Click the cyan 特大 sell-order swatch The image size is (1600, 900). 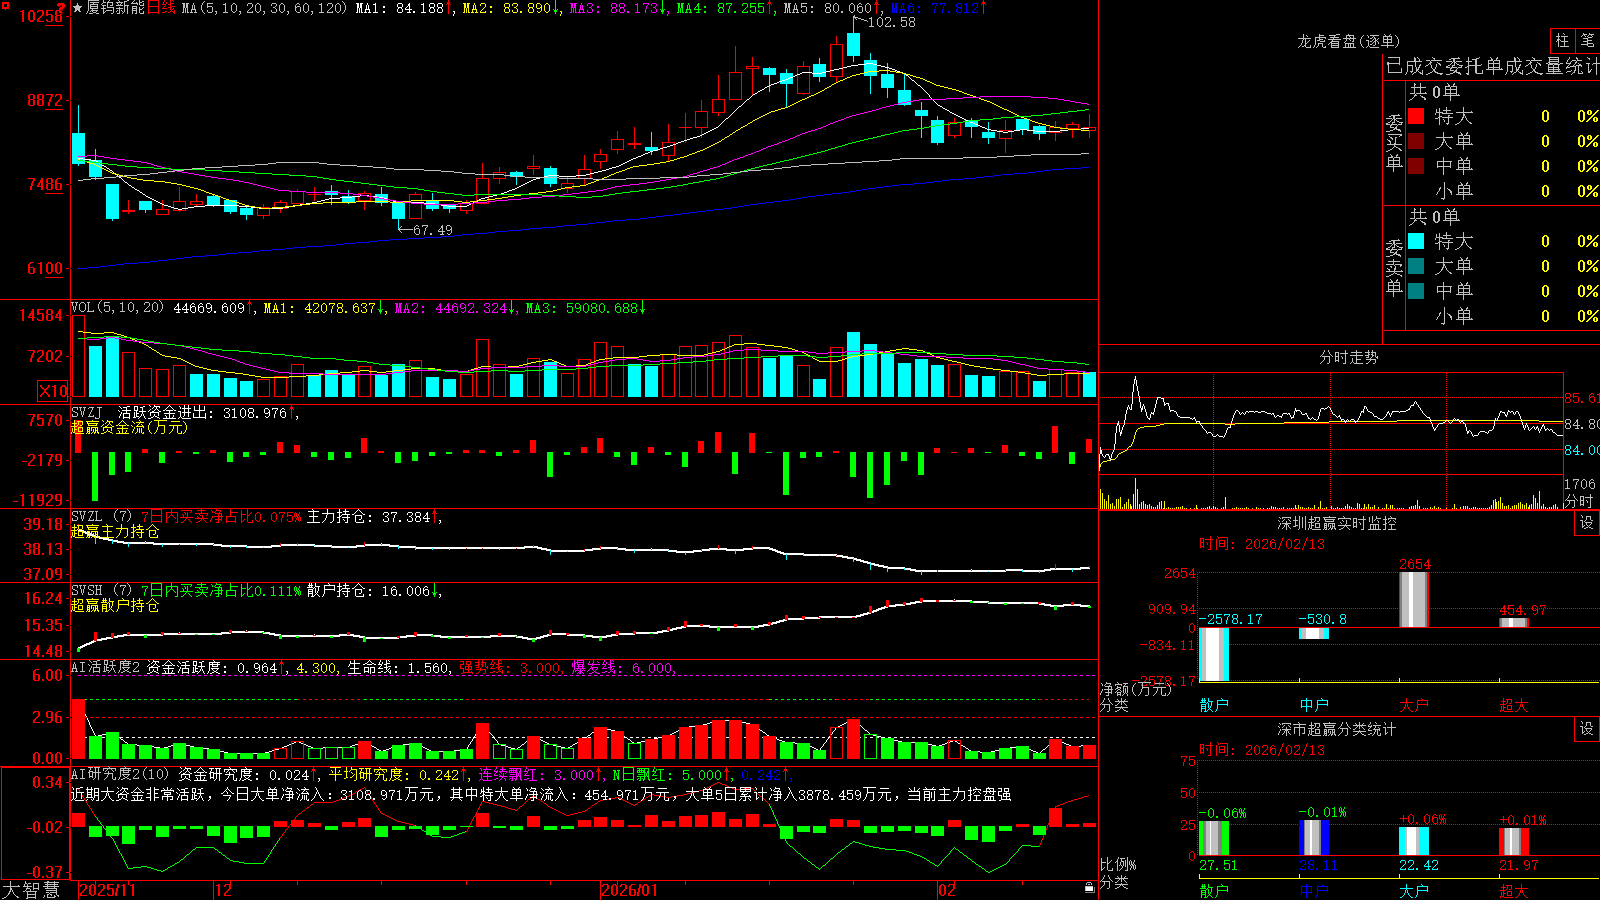point(1416,241)
